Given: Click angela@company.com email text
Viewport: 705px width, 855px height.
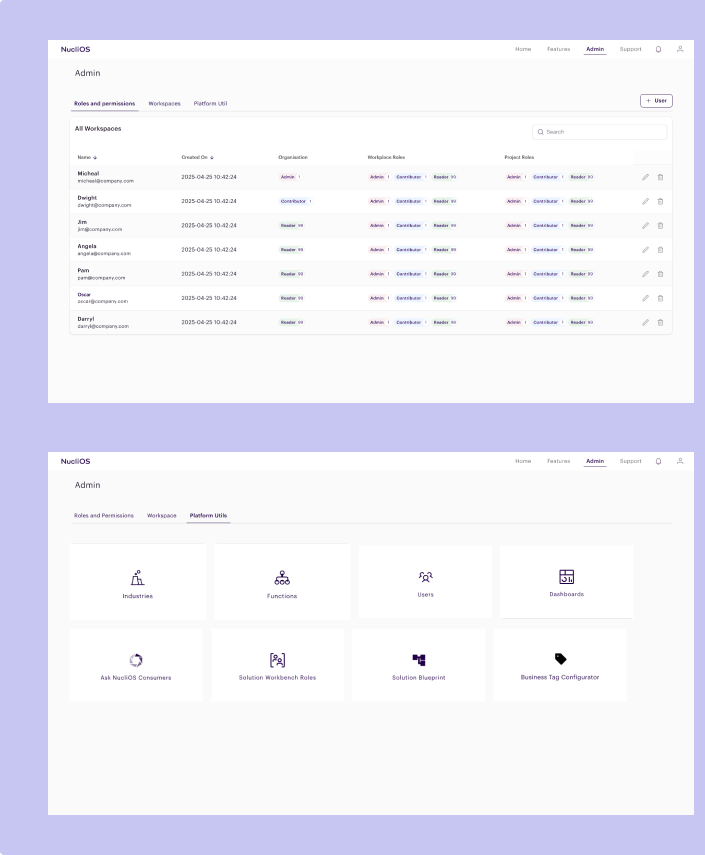Looking at the screenshot, I should click(104, 254).
